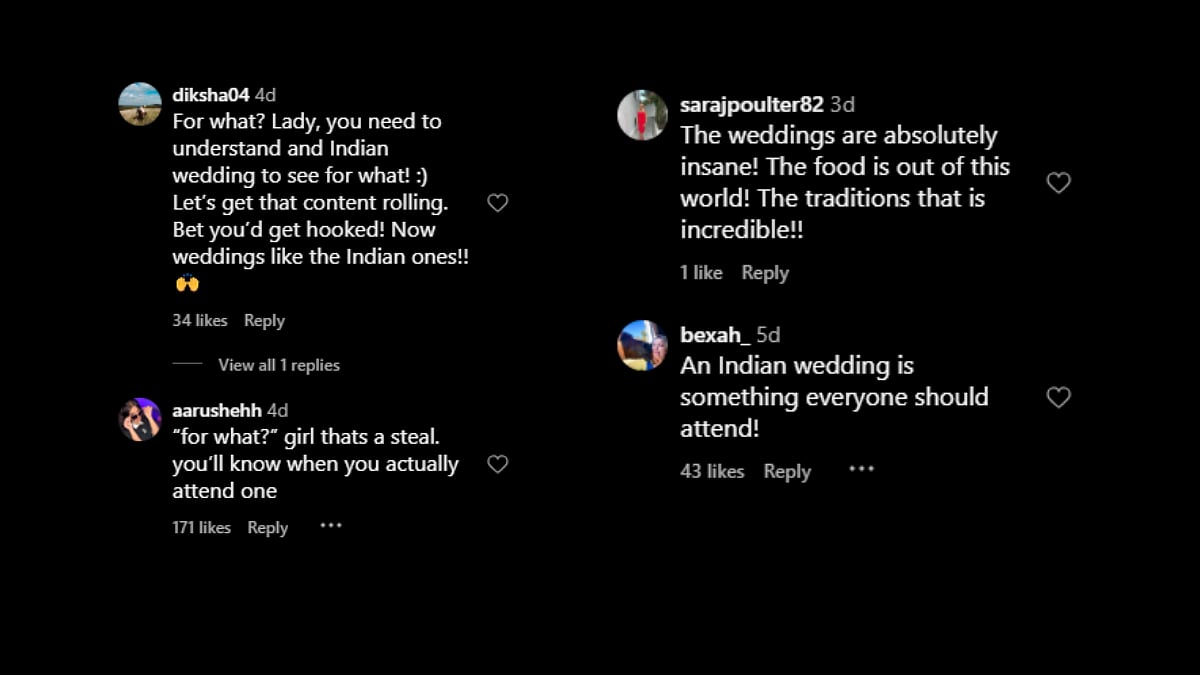Screen dimensions: 1200x675
Task: Open sarajpoulter82's profile picture
Action: click(642, 115)
